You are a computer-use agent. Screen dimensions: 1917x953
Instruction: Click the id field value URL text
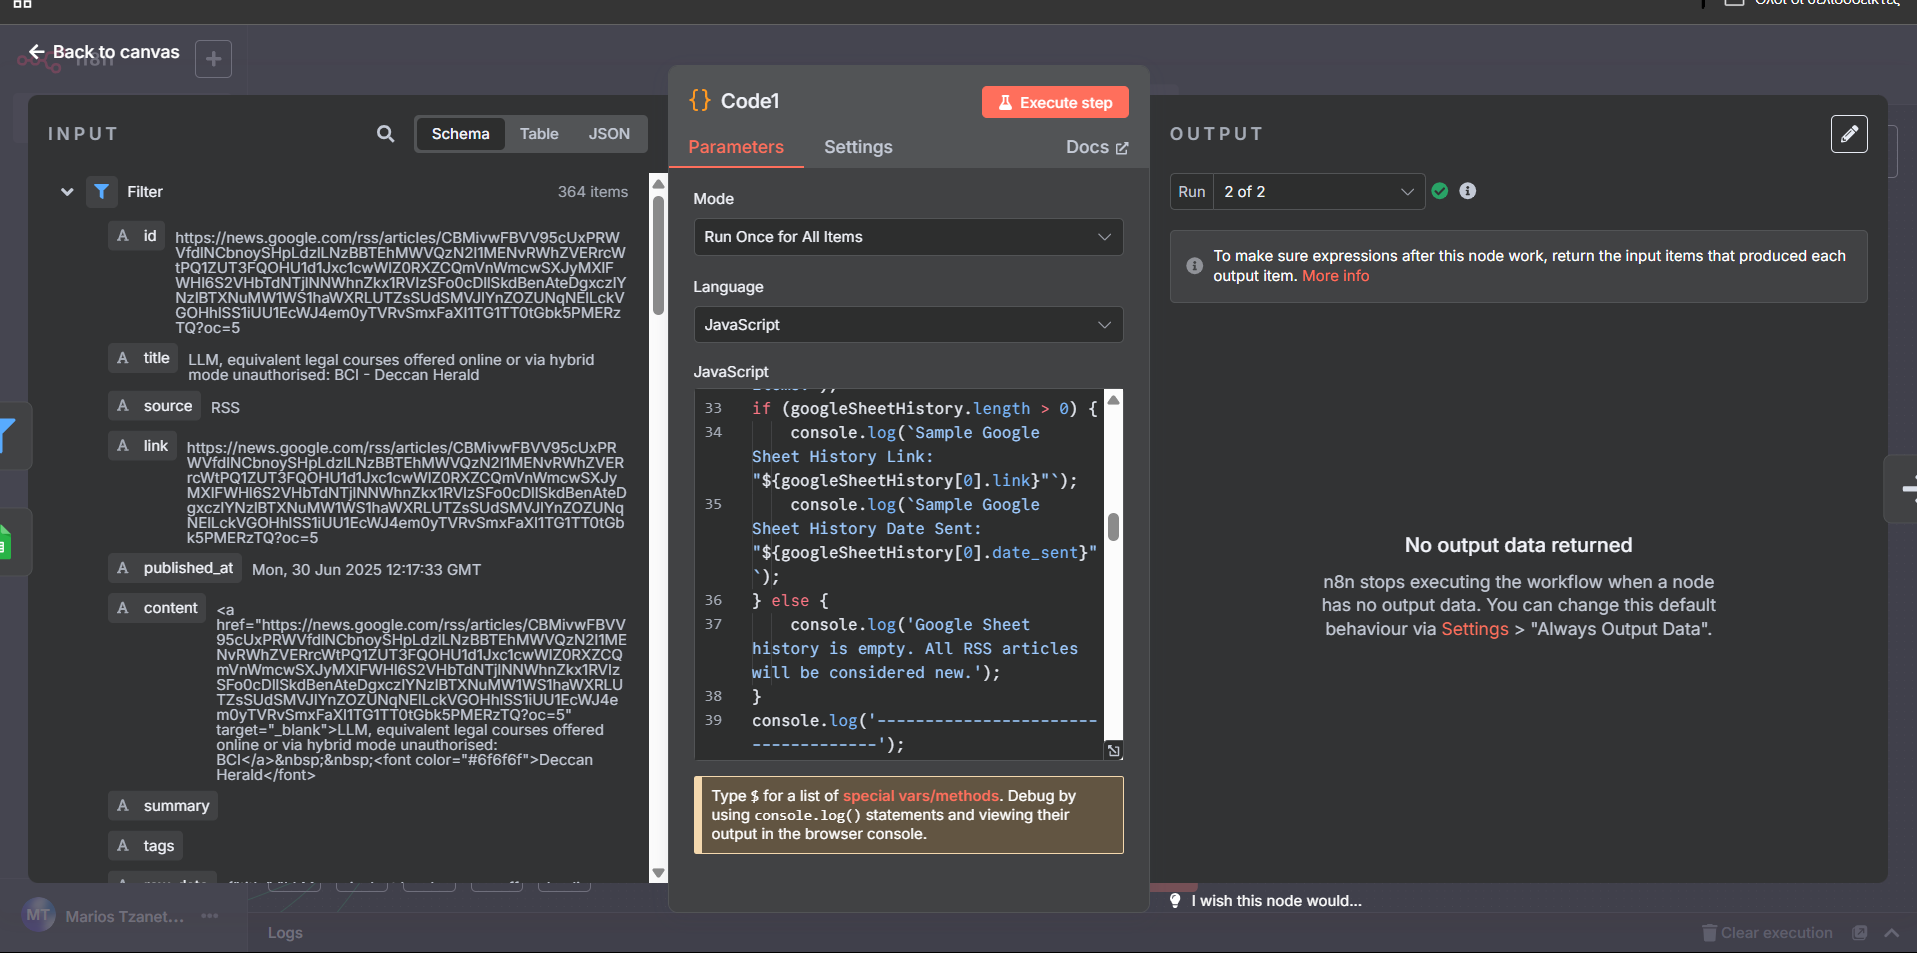point(400,283)
